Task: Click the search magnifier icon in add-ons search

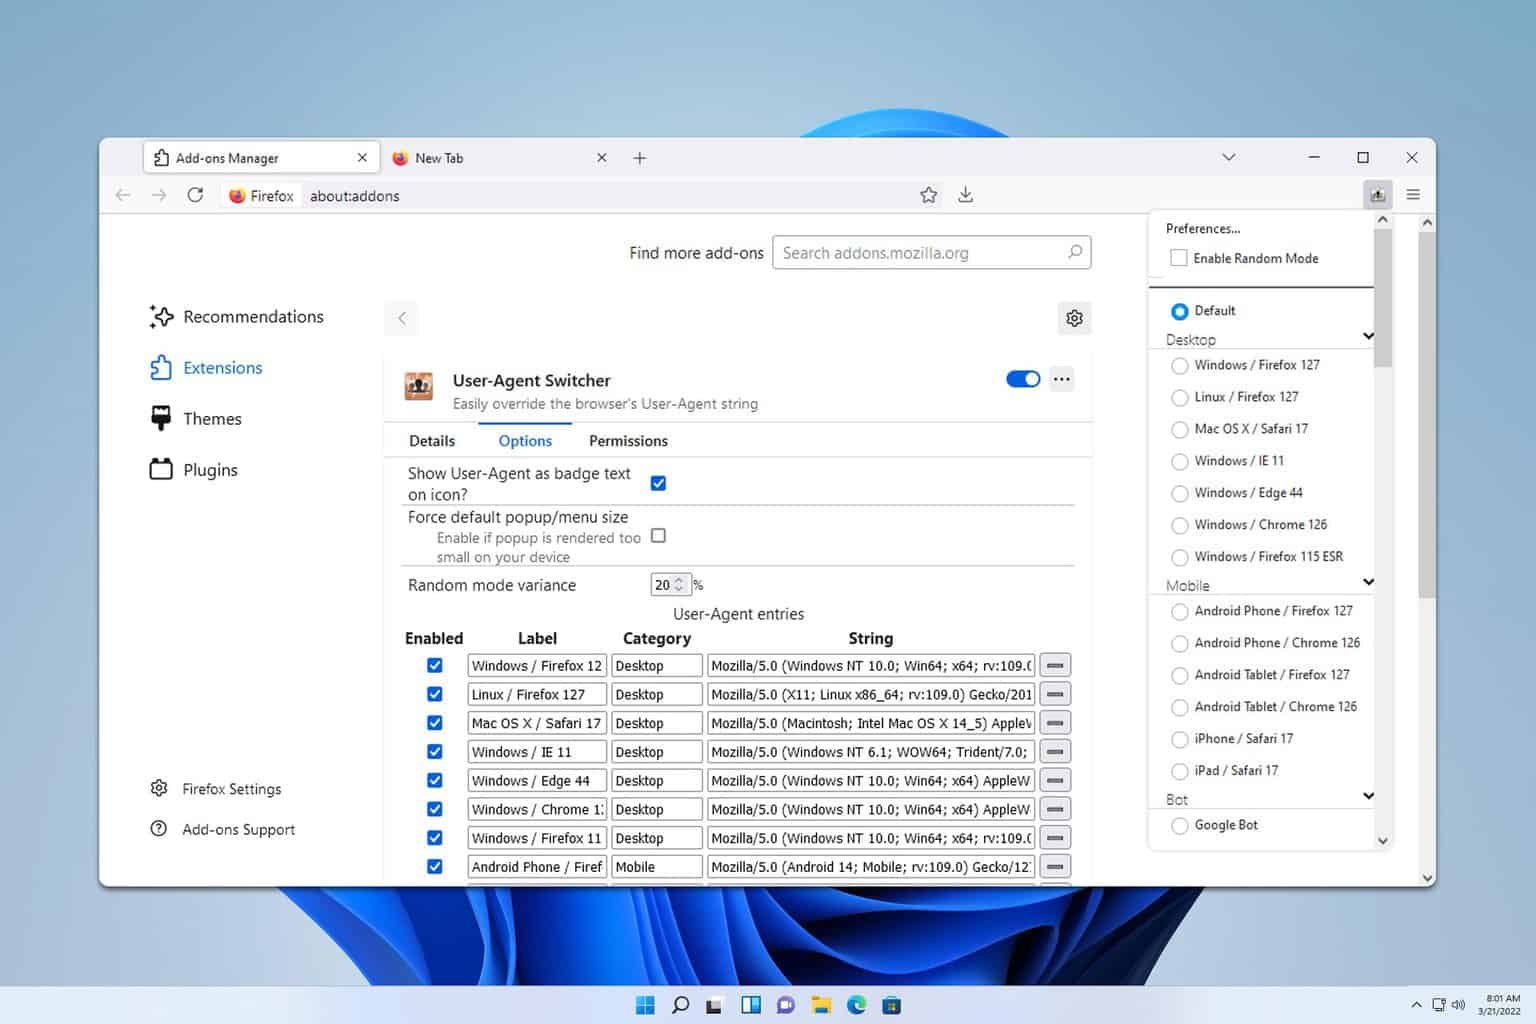Action: (1074, 252)
